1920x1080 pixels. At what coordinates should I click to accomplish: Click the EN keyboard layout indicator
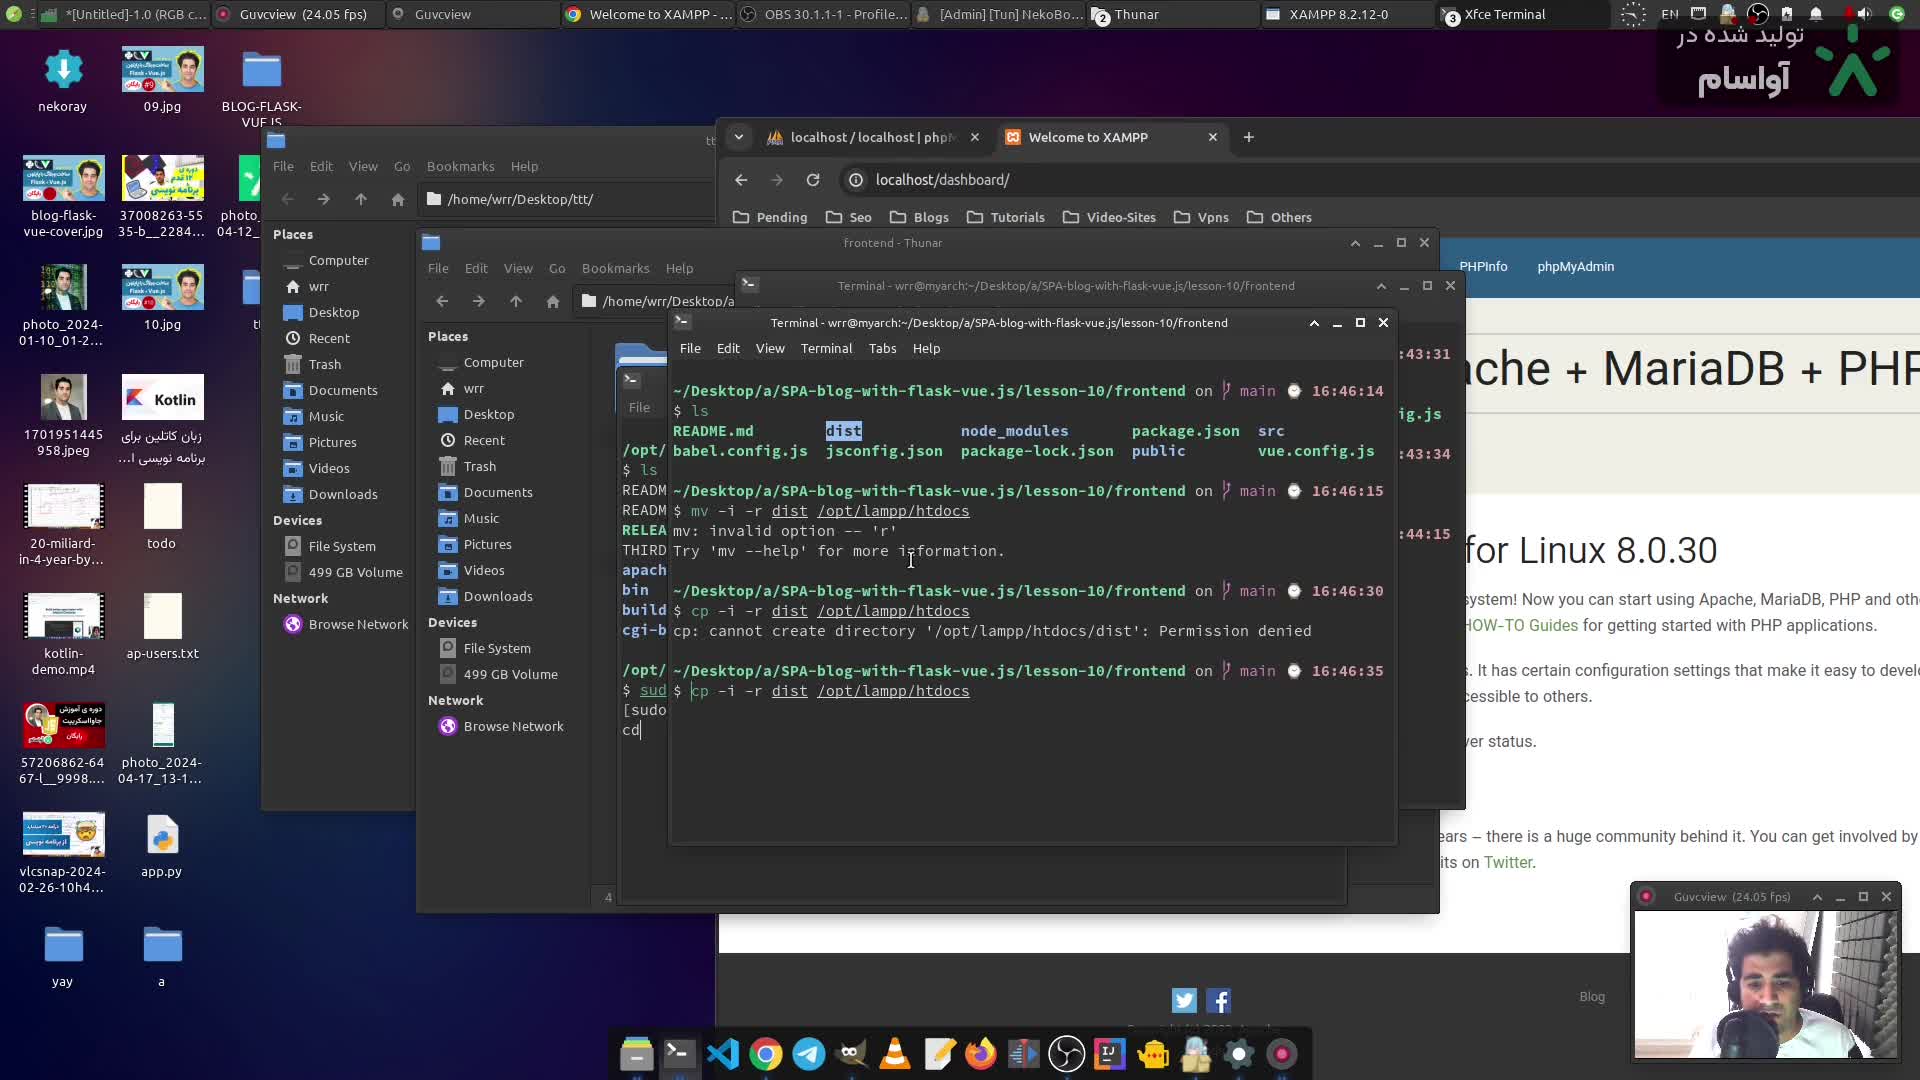1670,13
